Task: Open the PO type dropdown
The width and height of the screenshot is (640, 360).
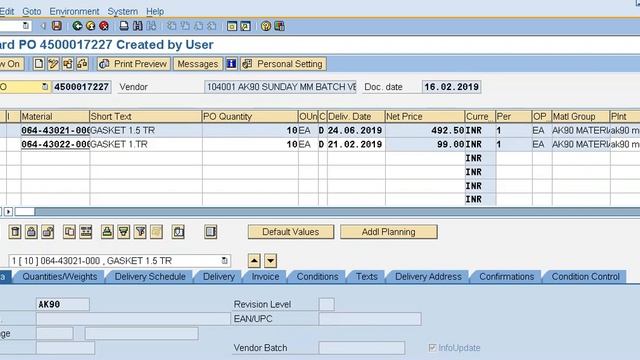Action: click(x=45, y=87)
